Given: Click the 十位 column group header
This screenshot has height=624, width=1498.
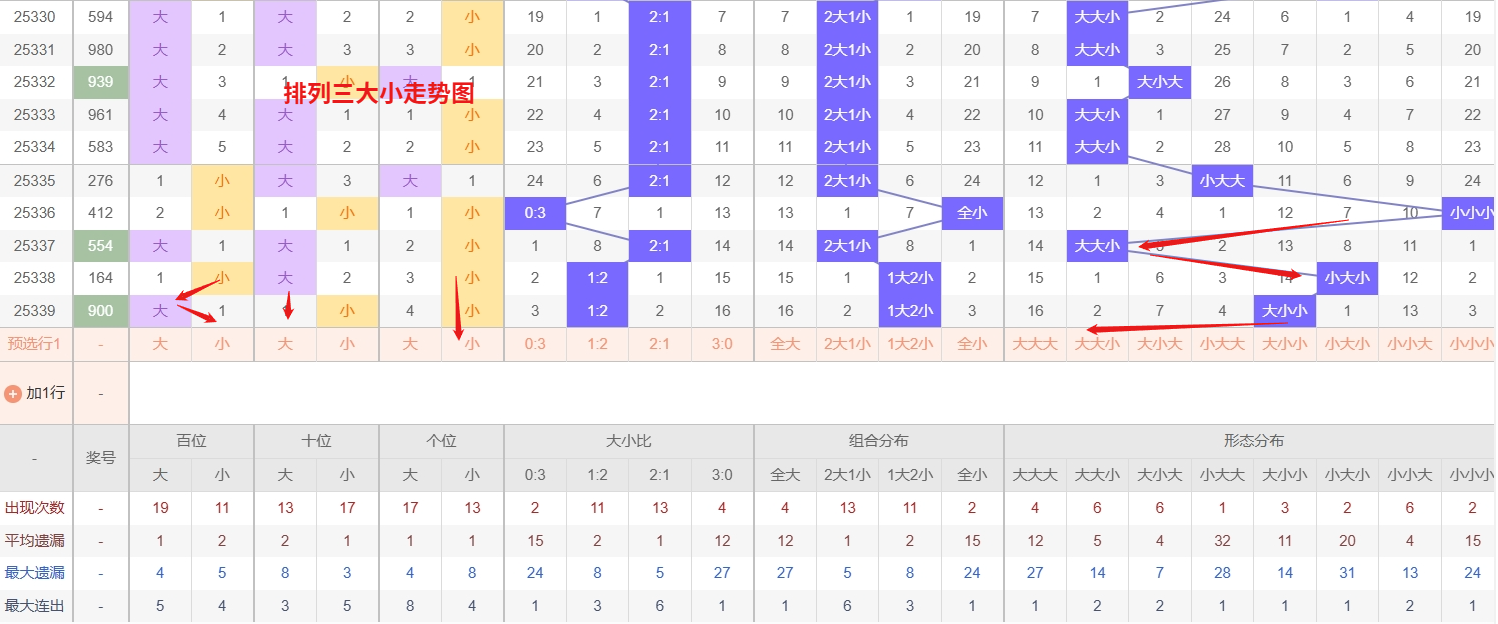Looking at the screenshot, I should tap(316, 441).
